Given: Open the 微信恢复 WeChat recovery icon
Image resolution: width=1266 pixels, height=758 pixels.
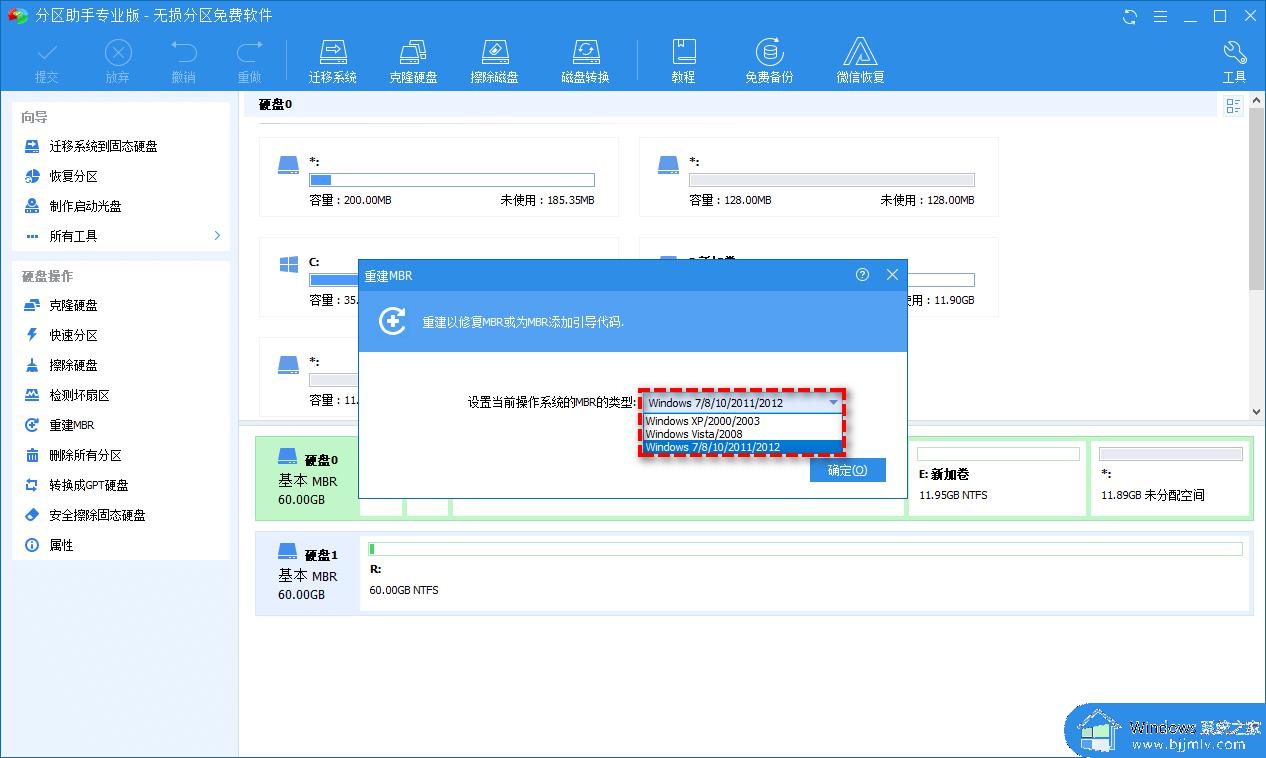Looking at the screenshot, I should pyautogui.click(x=860, y=61).
